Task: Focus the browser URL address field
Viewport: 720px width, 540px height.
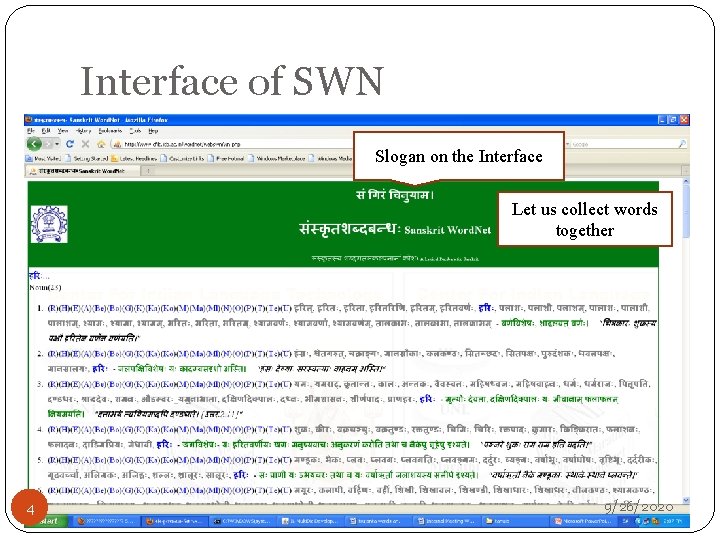Action: point(234,144)
